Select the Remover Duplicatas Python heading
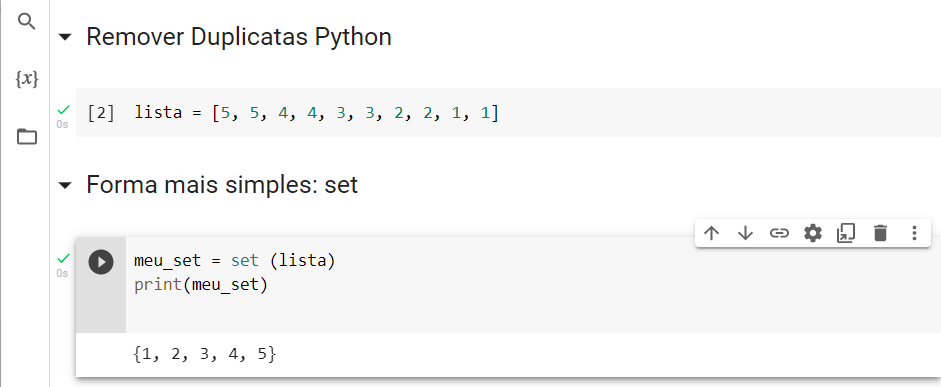The width and height of the screenshot is (941, 387). [239, 37]
